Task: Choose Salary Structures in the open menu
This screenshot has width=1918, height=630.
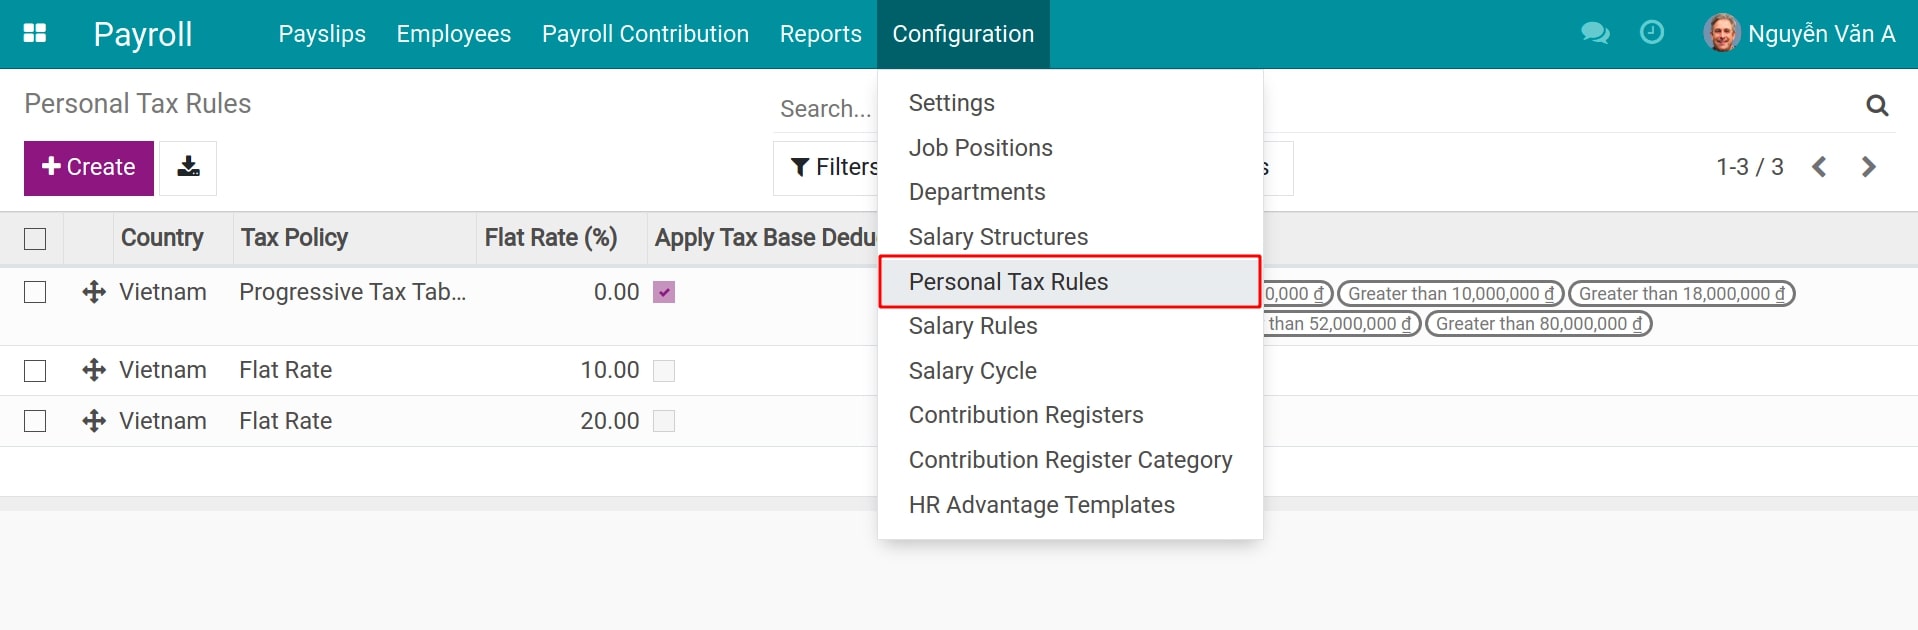Action: [x=998, y=237]
